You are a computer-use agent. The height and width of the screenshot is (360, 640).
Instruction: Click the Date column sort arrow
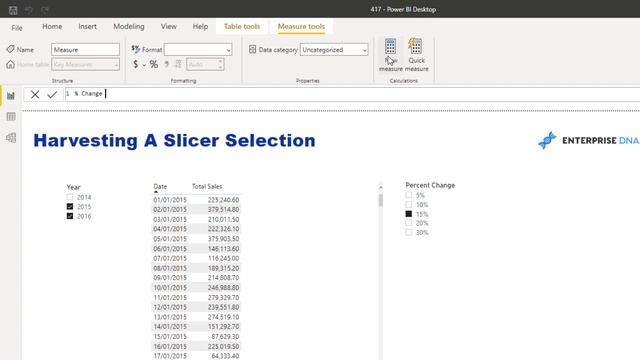(156, 191)
